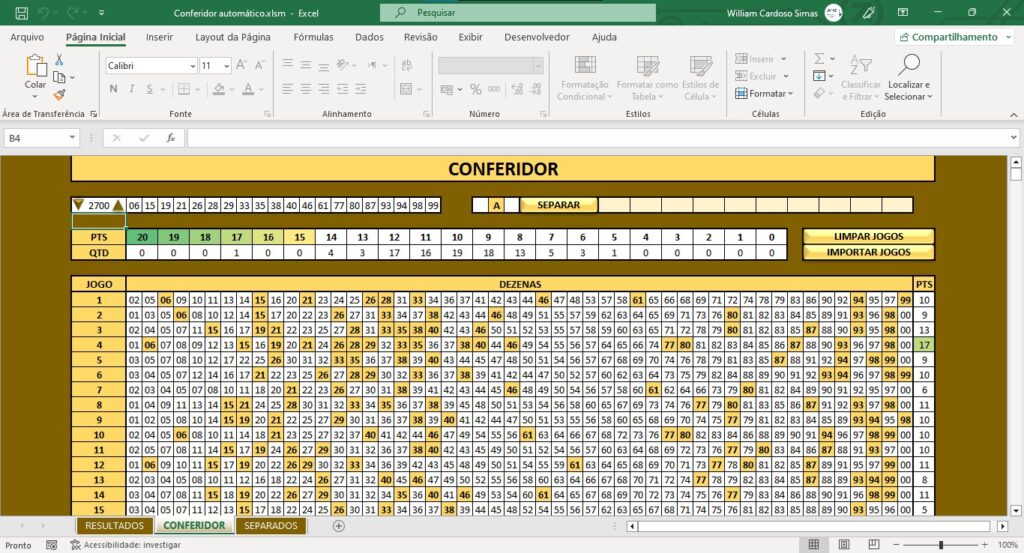Click the Pesquisar search box
This screenshot has height=553, width=1024.
point(518,12)
